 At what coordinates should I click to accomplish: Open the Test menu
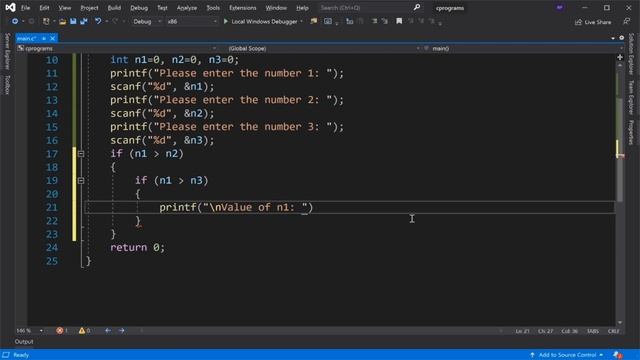[162, 8]
